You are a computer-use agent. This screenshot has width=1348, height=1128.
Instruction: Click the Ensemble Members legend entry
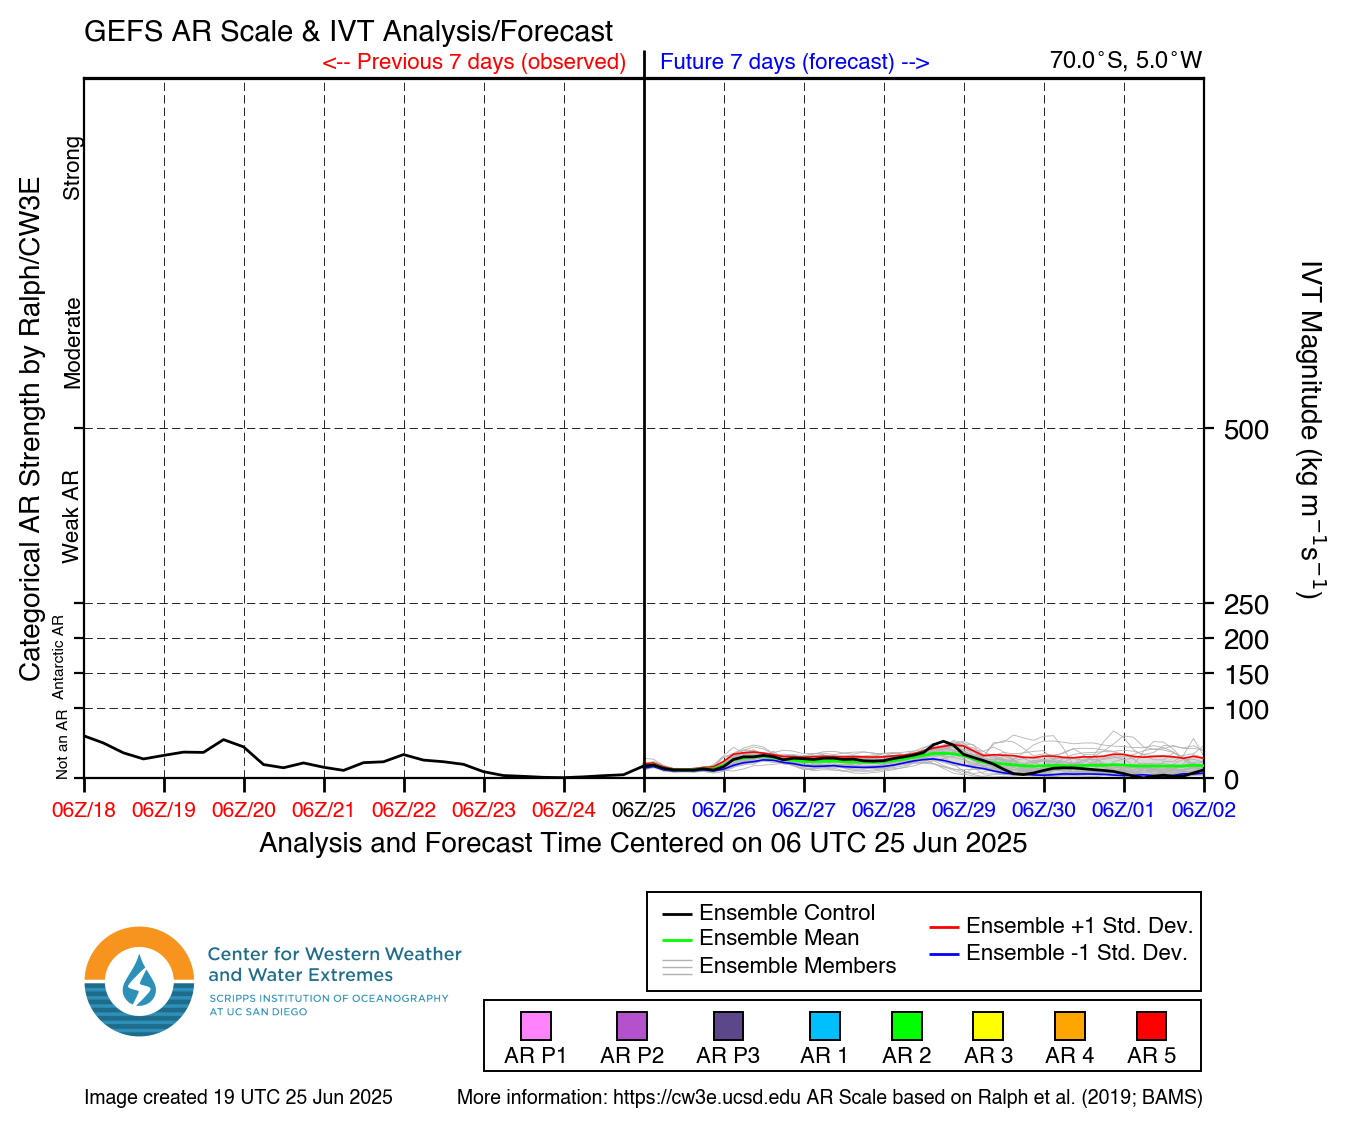779,966
